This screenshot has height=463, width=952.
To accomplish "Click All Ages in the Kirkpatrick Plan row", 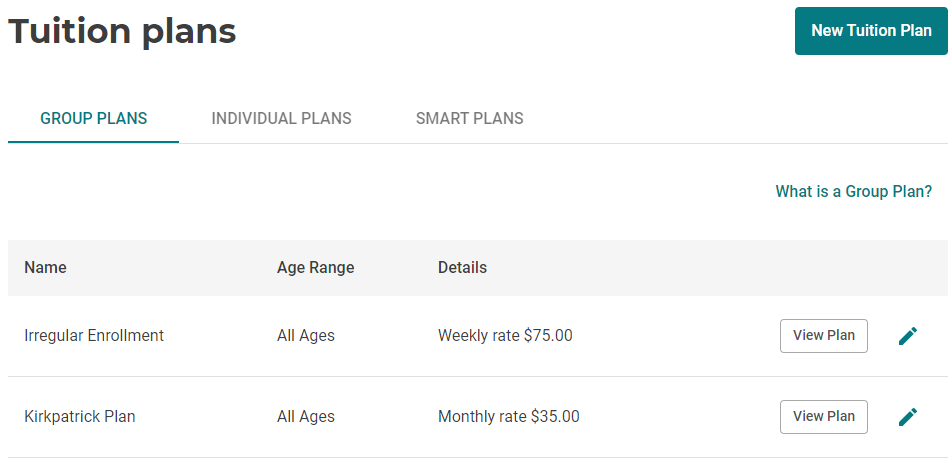I will (x=305, y=417).
